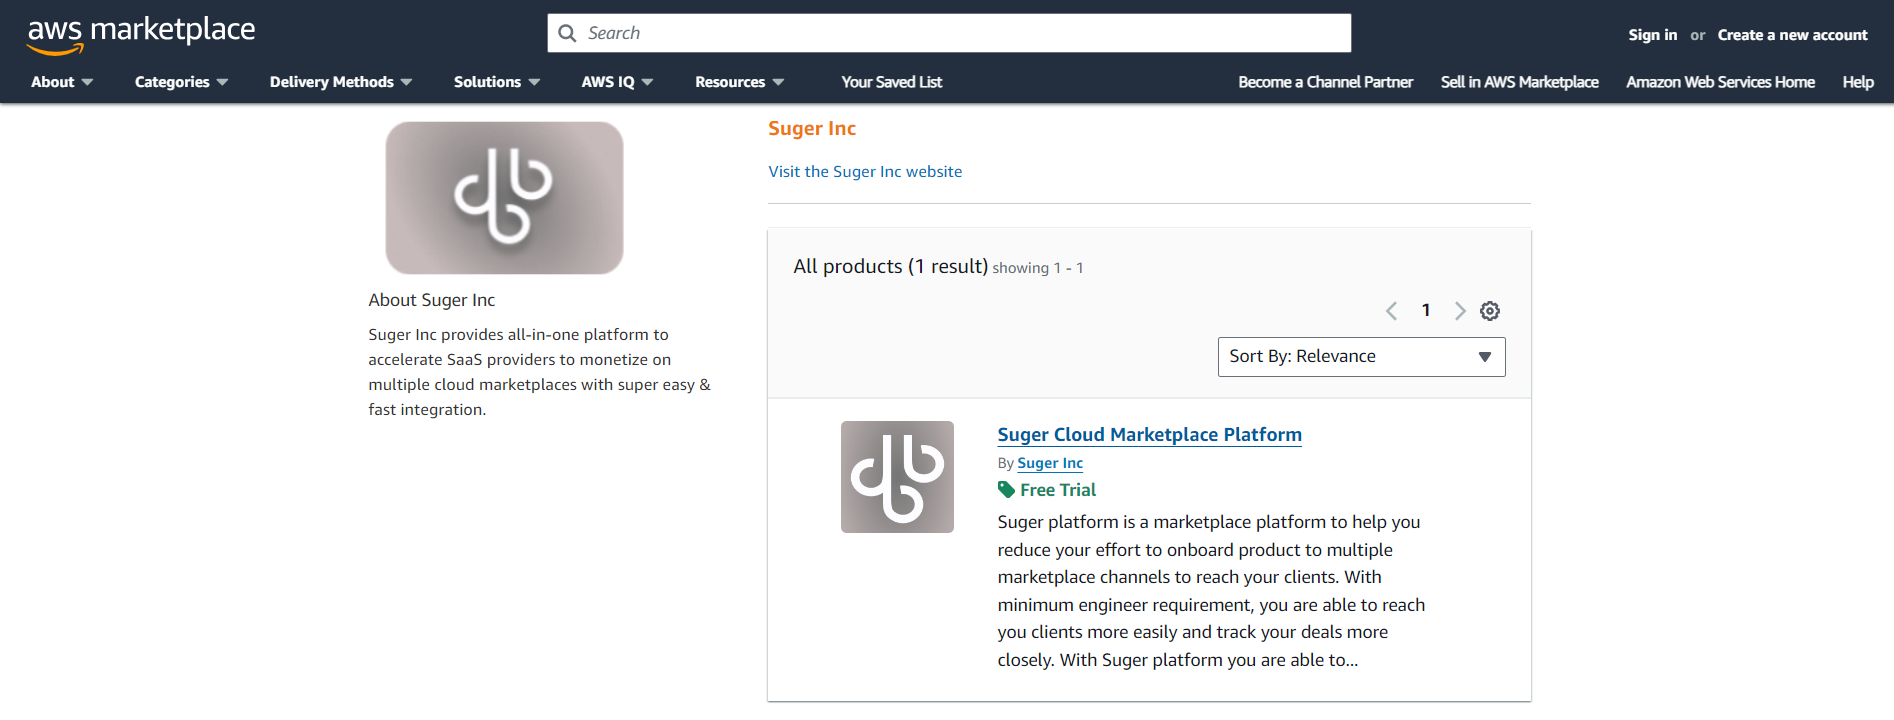Click the AWS Marketplace logo
Image resolution: width=1894 pixels, height=720 pixels.
click(141, 34)
